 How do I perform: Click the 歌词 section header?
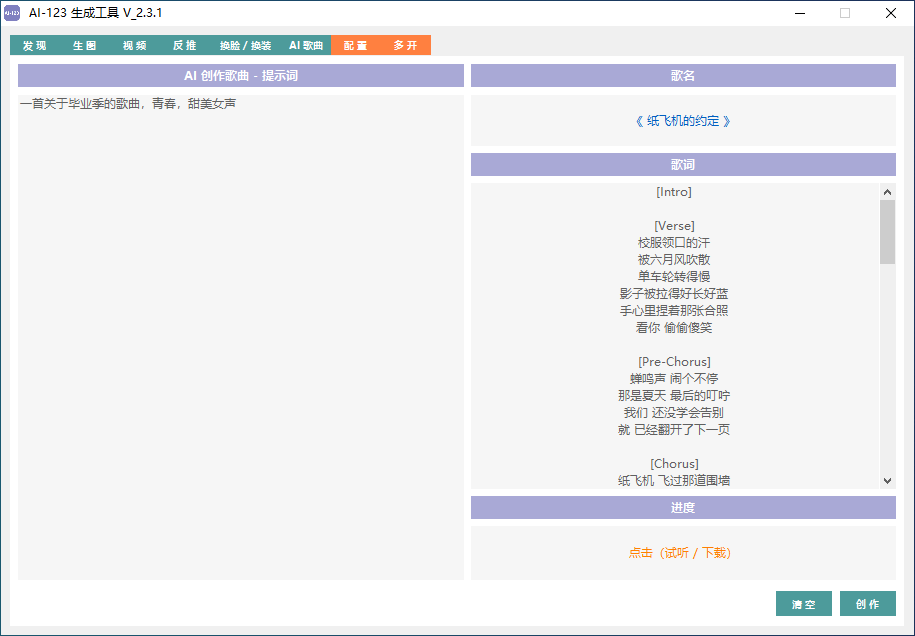click(683, 165)
